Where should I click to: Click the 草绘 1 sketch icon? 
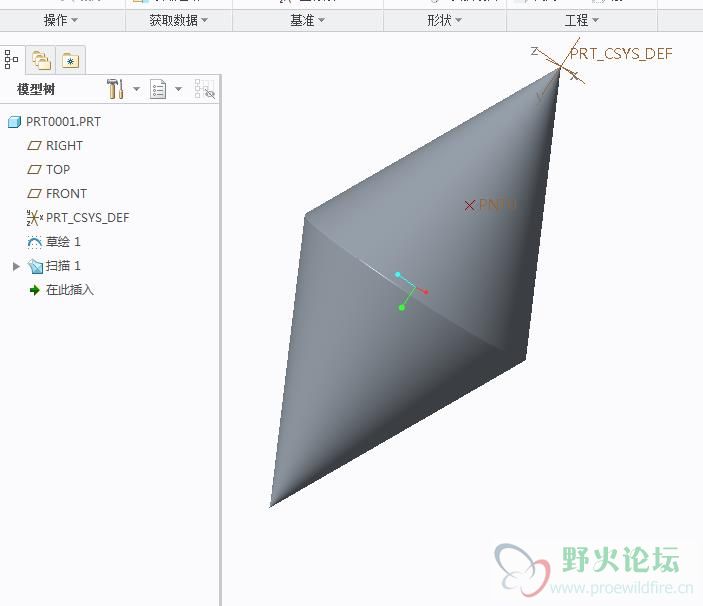click(35, 242)
